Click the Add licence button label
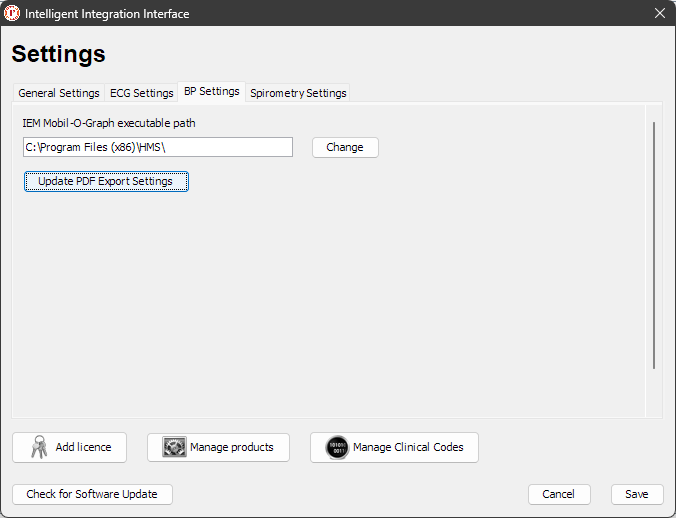The width and height of the screenshot is (676, 518). click(x=83, y=447)
